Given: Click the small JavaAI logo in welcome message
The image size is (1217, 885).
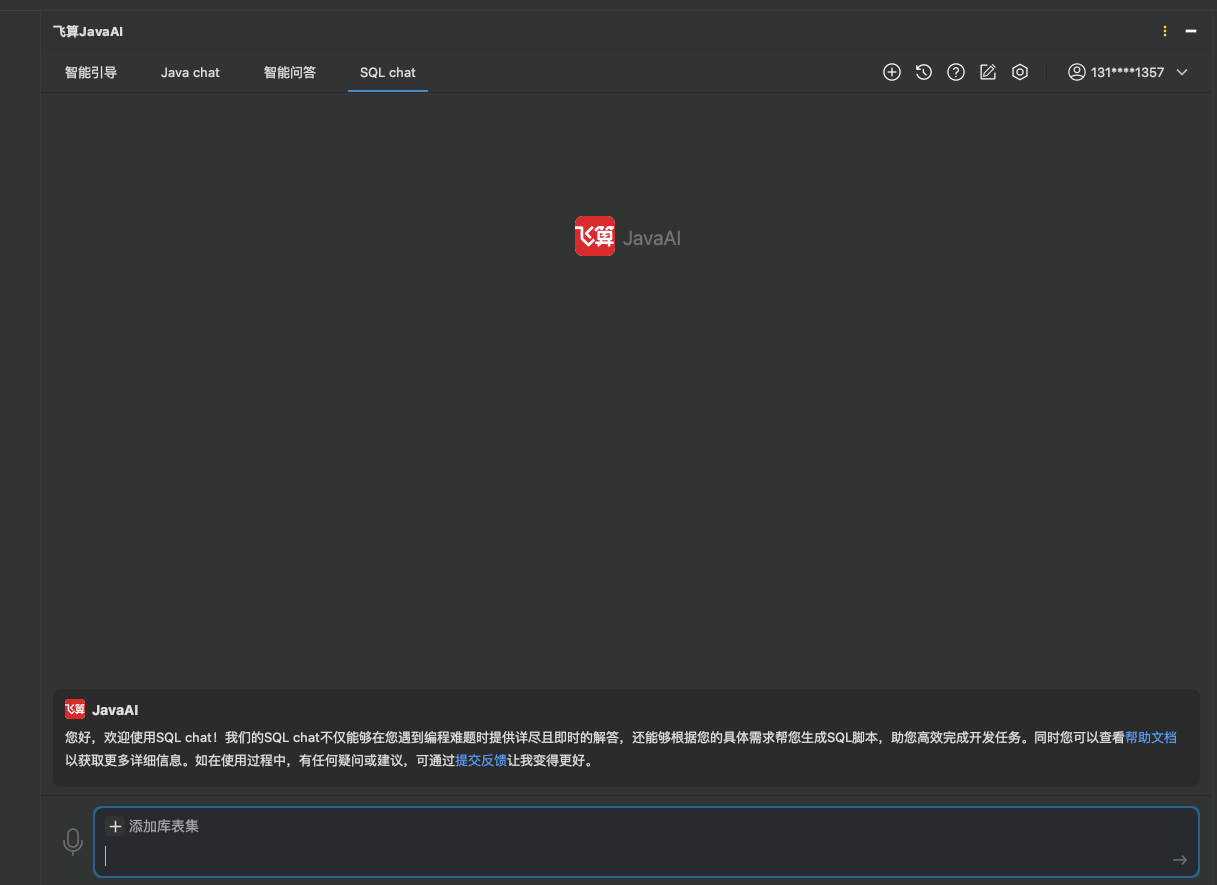Looking at the screenshot, I should (x=75, y=709).
